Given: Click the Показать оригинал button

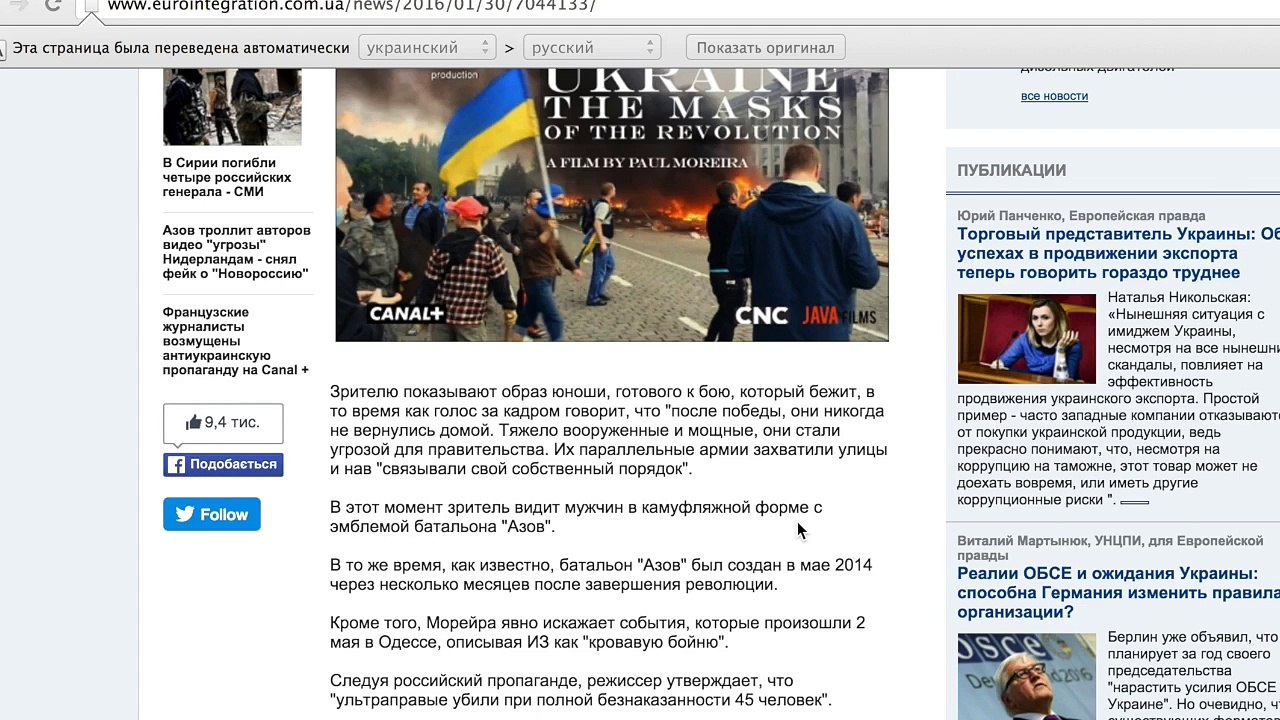Looking at the screenshot, I should coord(765,47).
